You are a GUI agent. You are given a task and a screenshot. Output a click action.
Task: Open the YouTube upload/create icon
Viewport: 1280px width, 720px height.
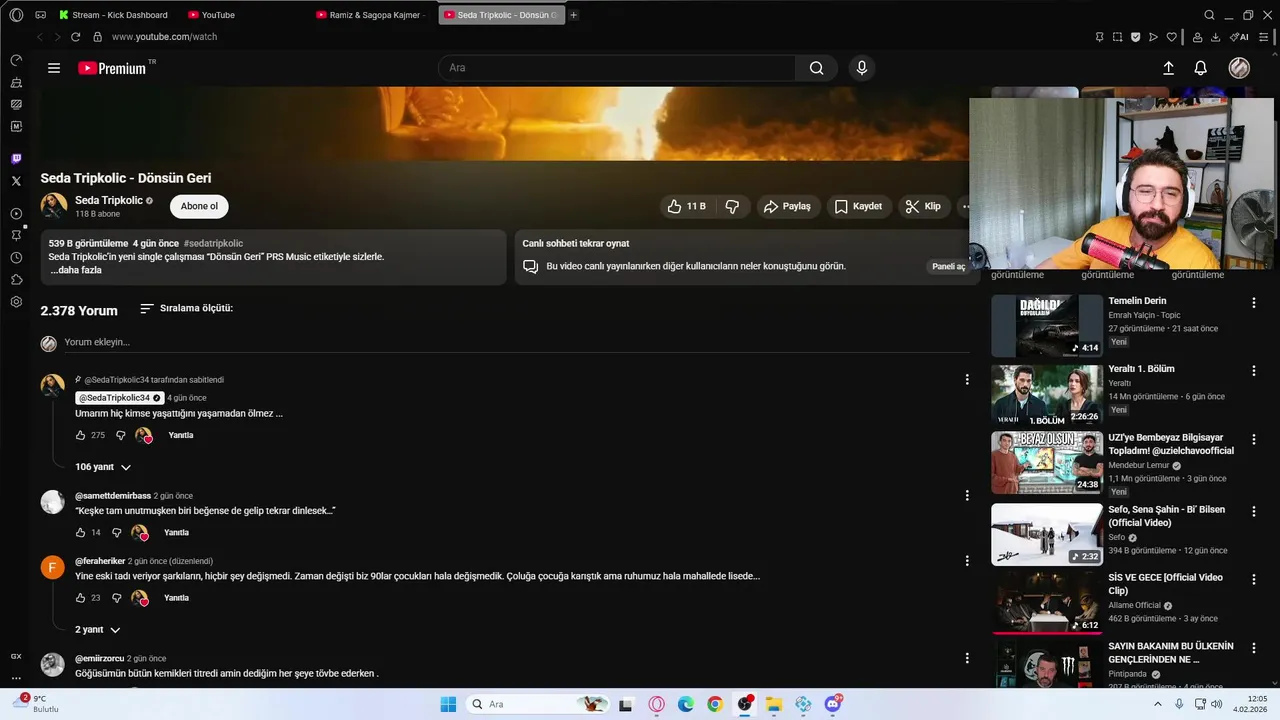1168,68
